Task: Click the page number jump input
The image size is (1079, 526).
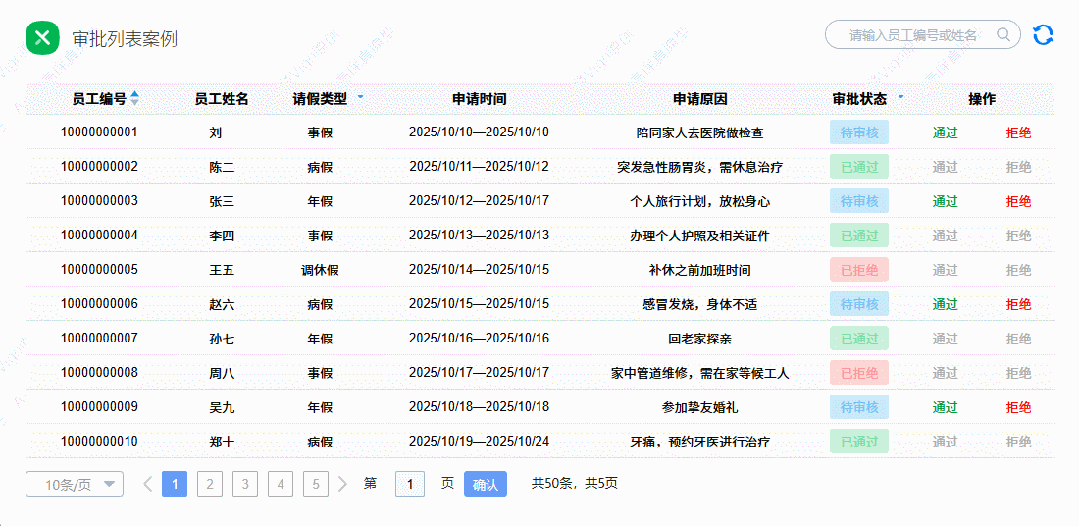Action: click(410, 484)
